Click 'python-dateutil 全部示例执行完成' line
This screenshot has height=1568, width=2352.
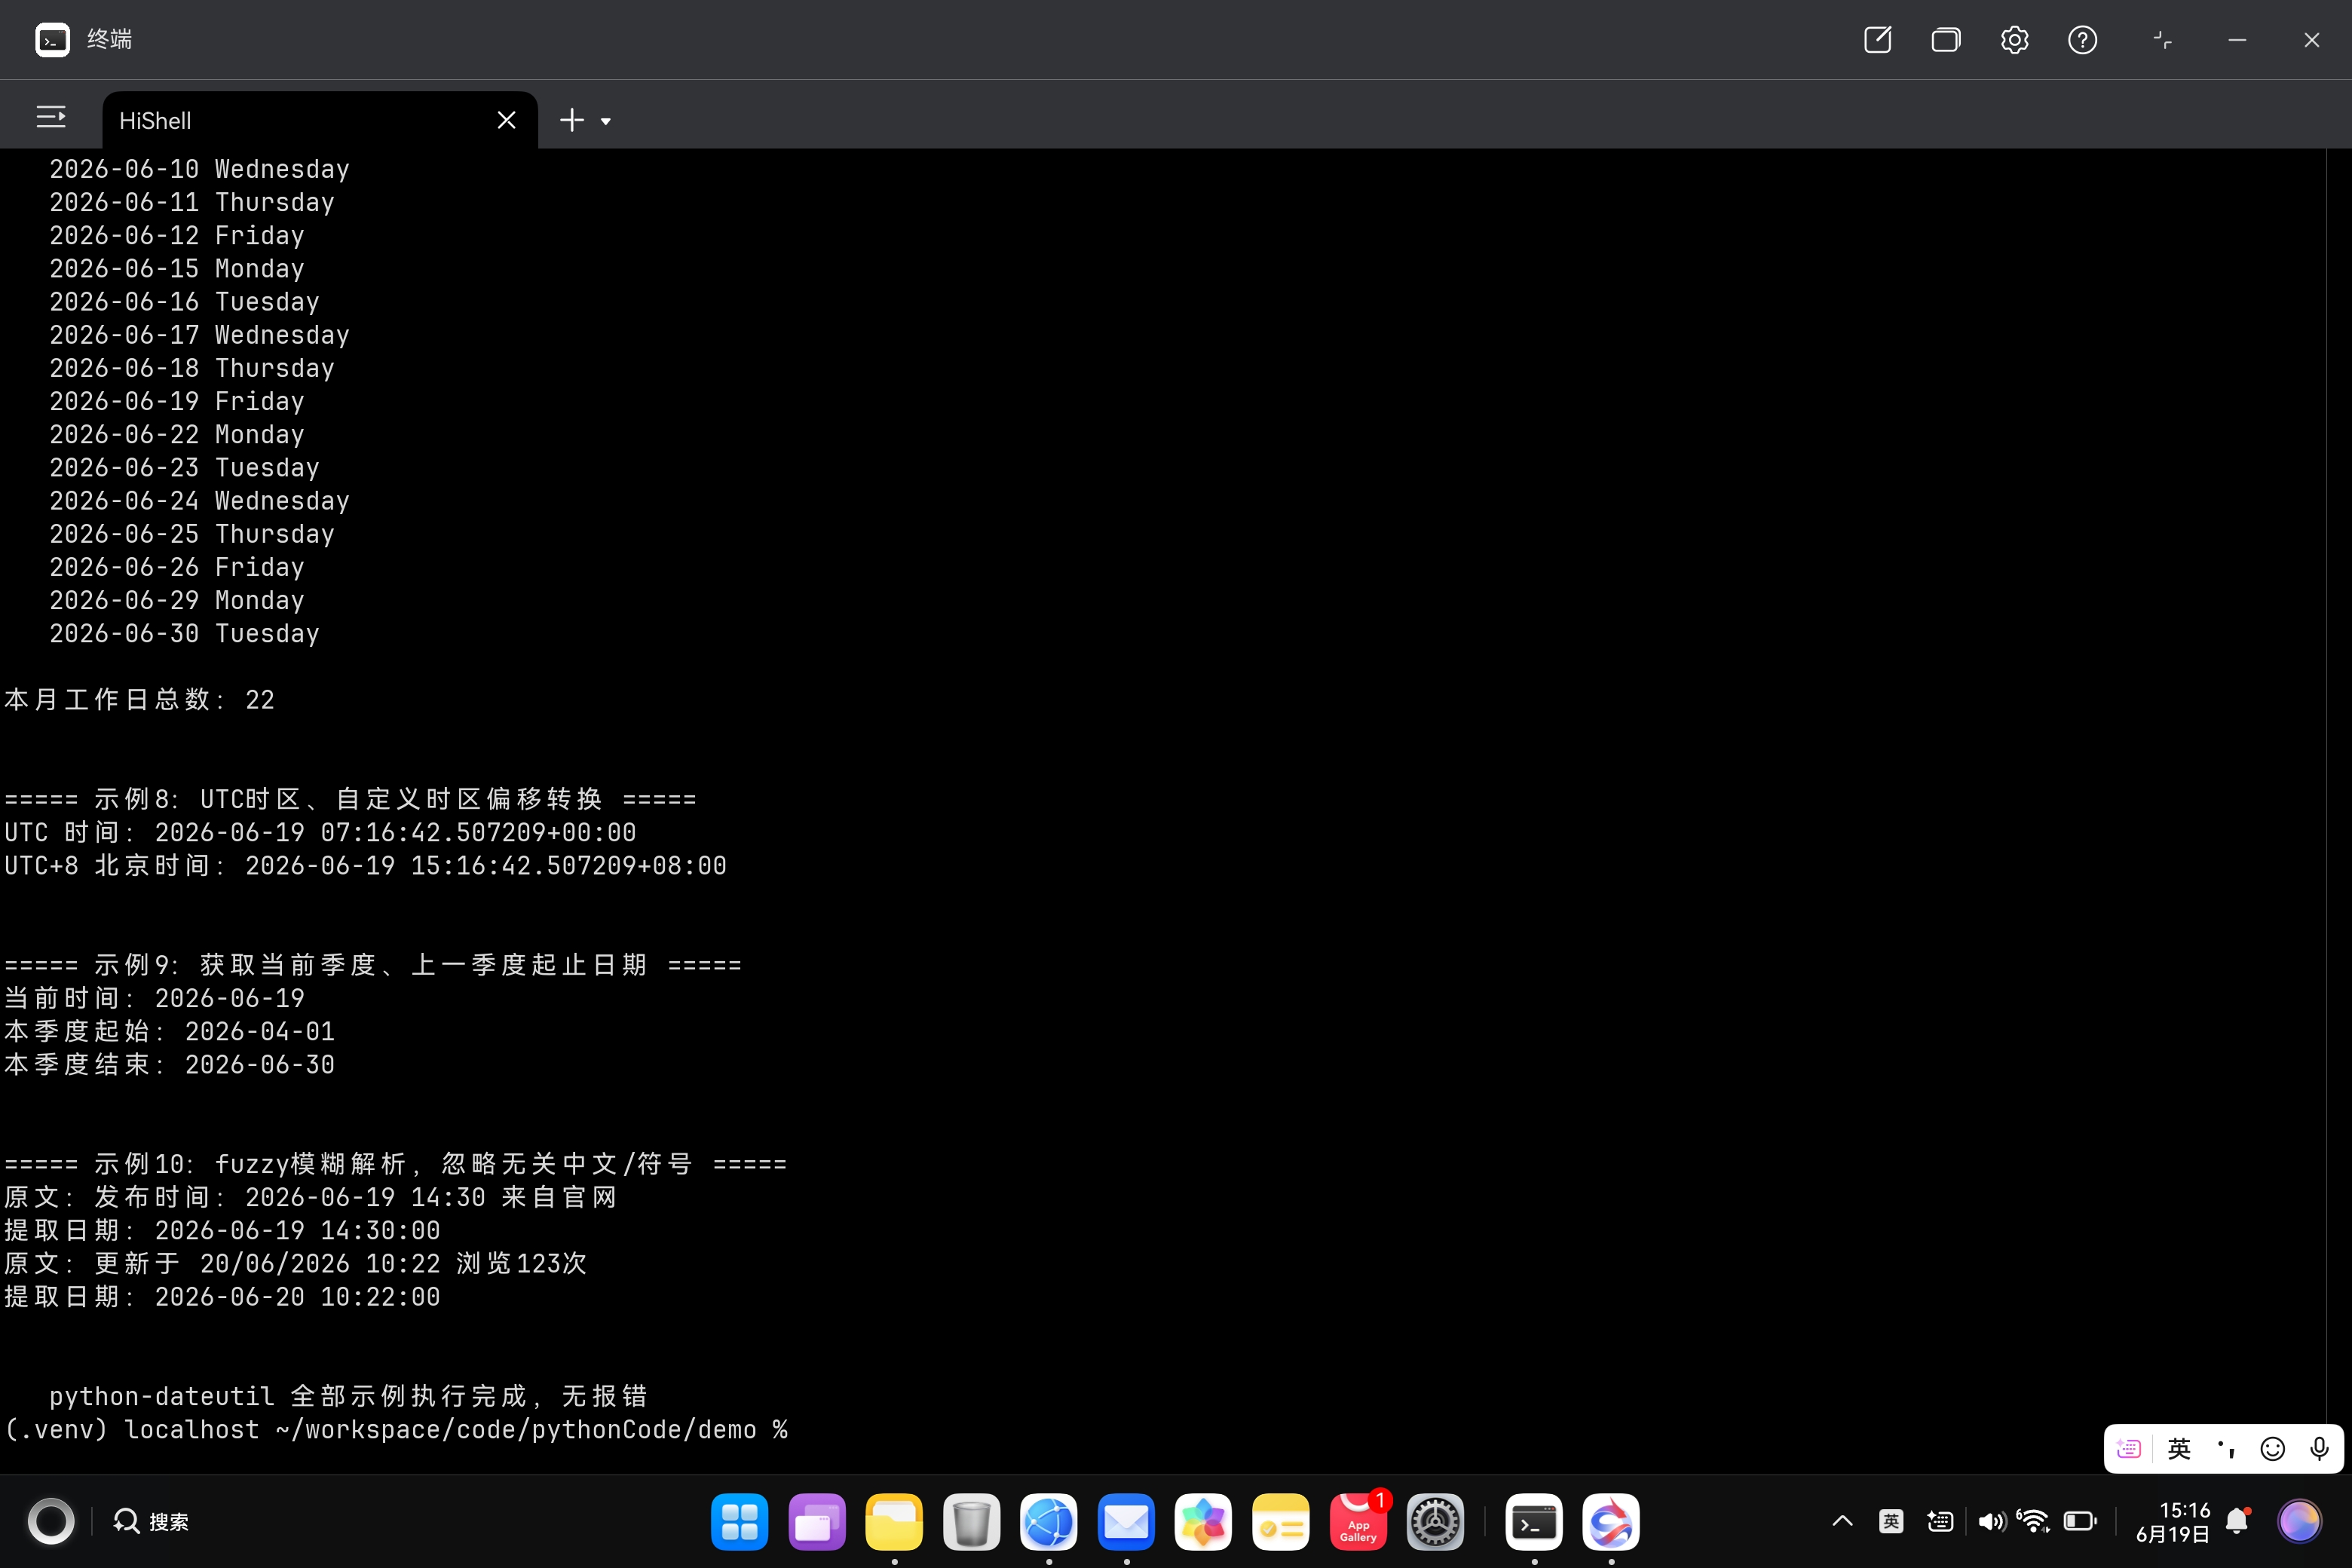(348, 1397)
